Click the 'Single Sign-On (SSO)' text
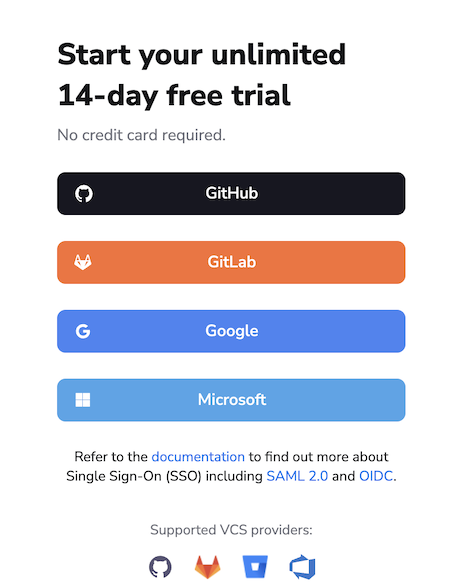Viewport: 454px width, 584px height. click(134, 476)
